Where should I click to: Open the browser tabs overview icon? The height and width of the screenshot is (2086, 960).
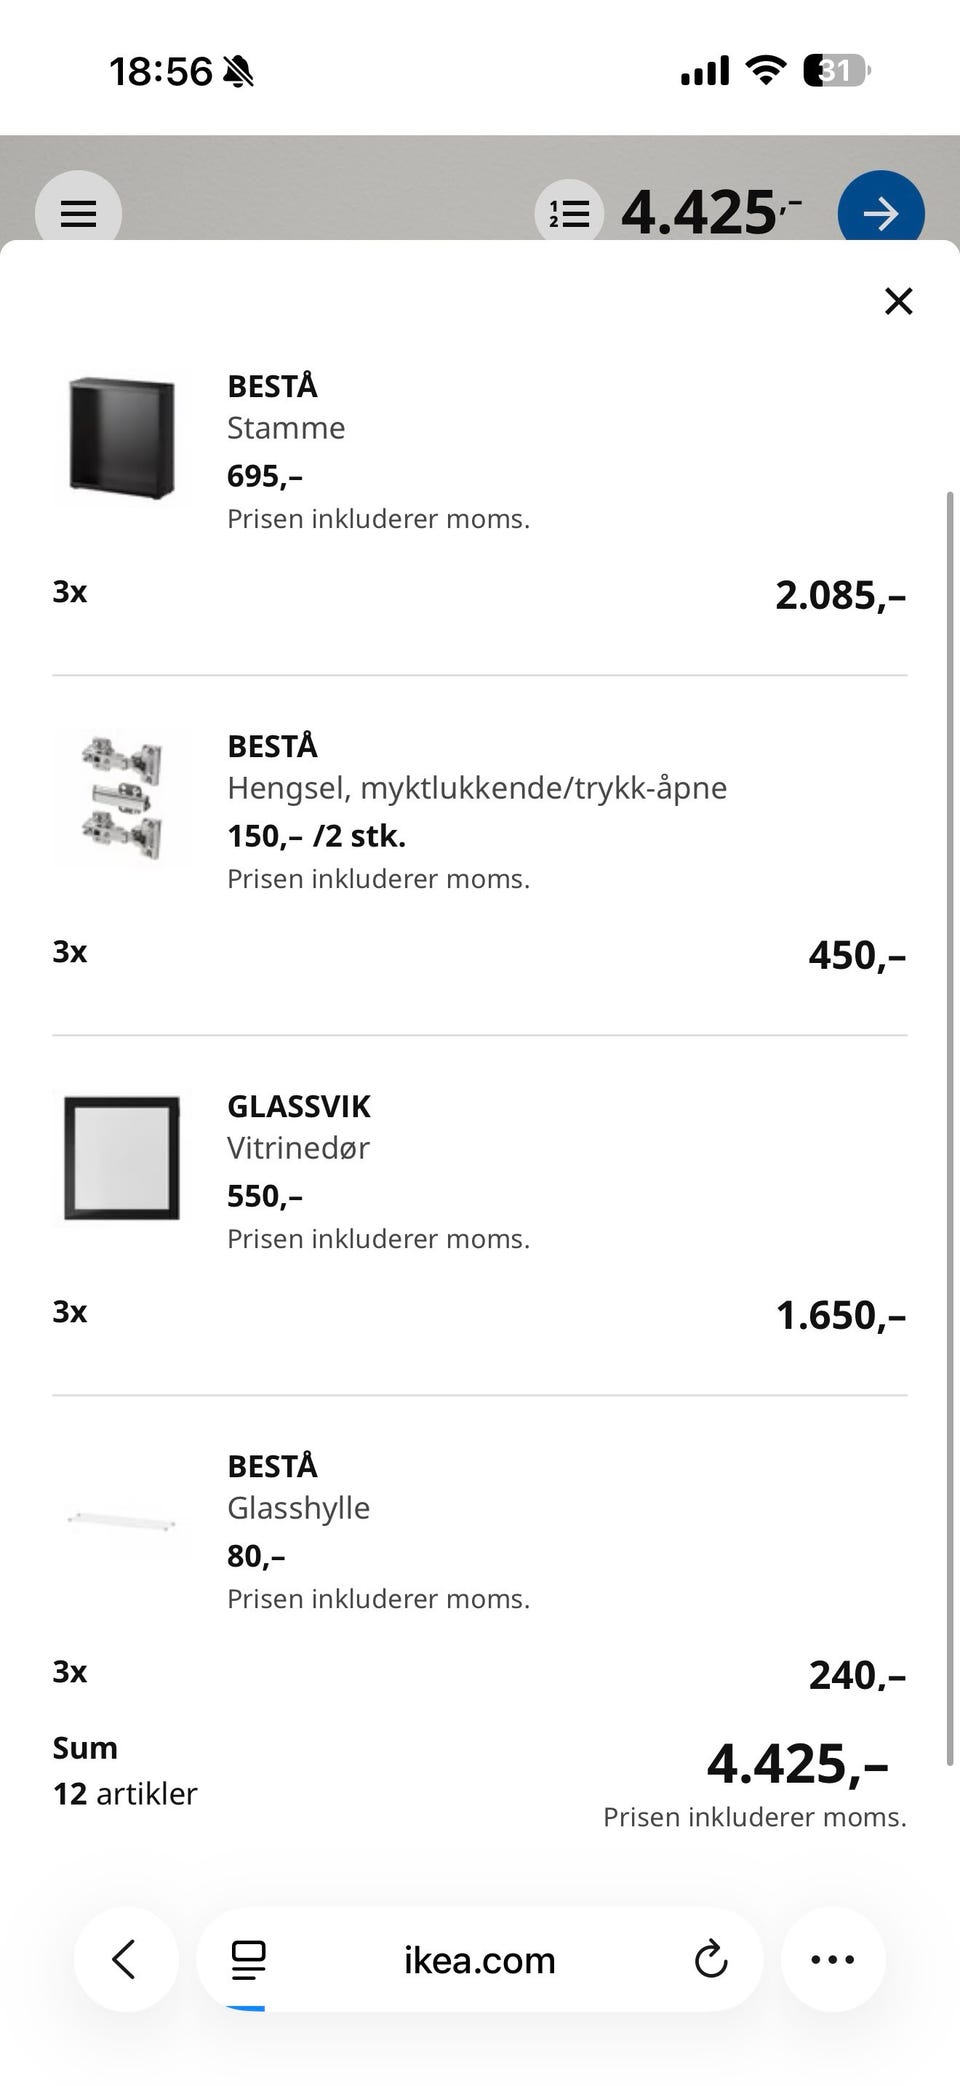coord(248,1959)
